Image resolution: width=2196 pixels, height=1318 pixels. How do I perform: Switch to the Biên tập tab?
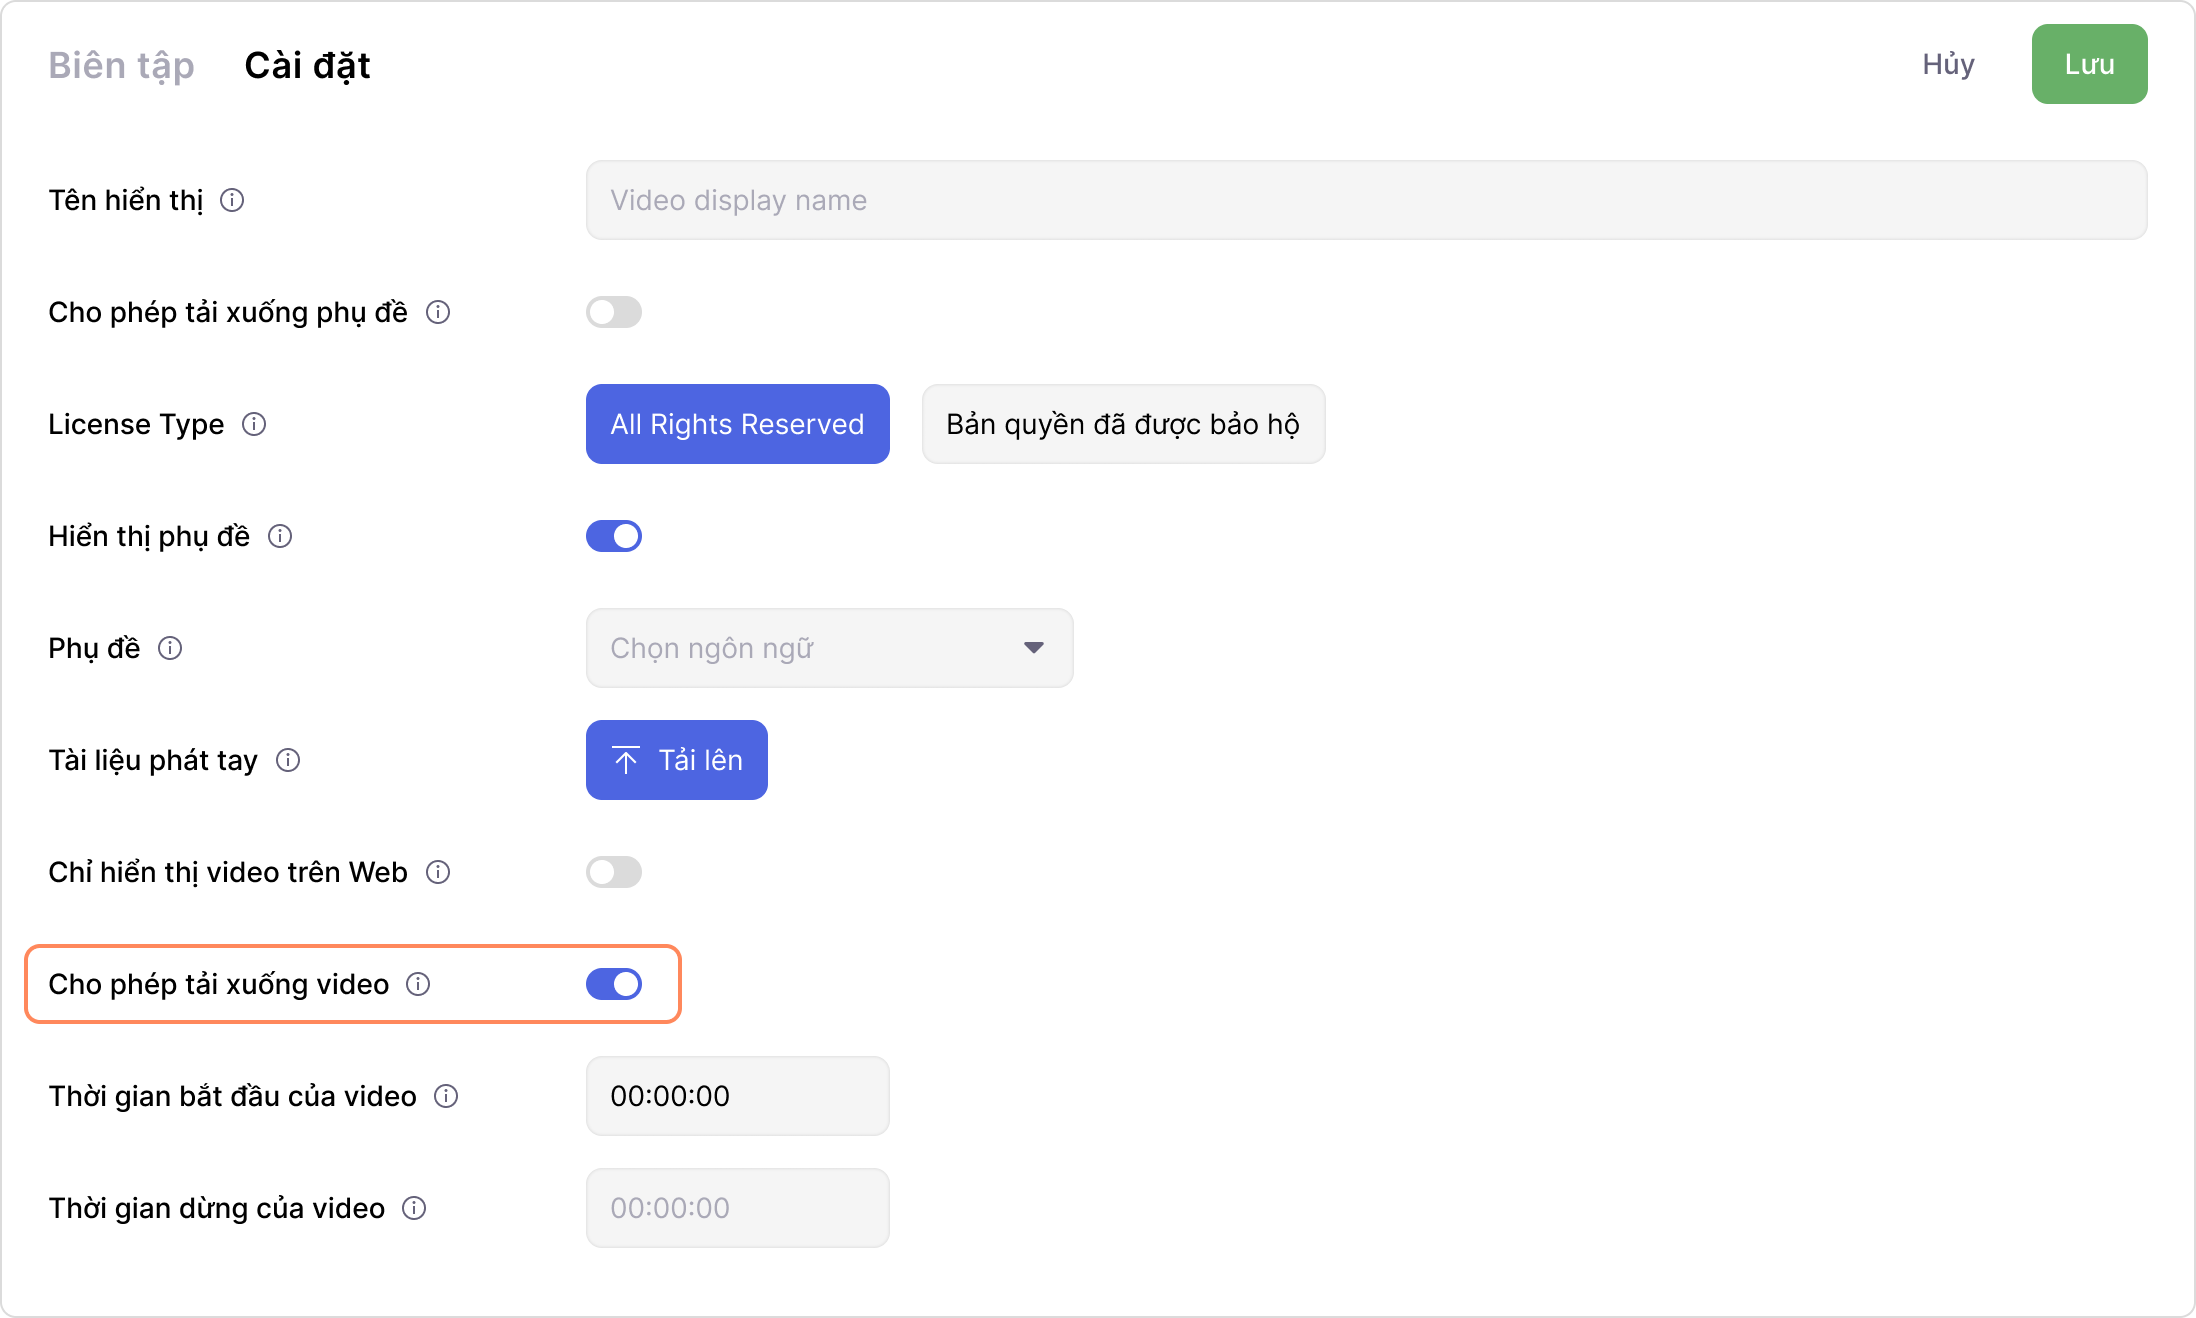pyautogui.click(x=121, y=65)
